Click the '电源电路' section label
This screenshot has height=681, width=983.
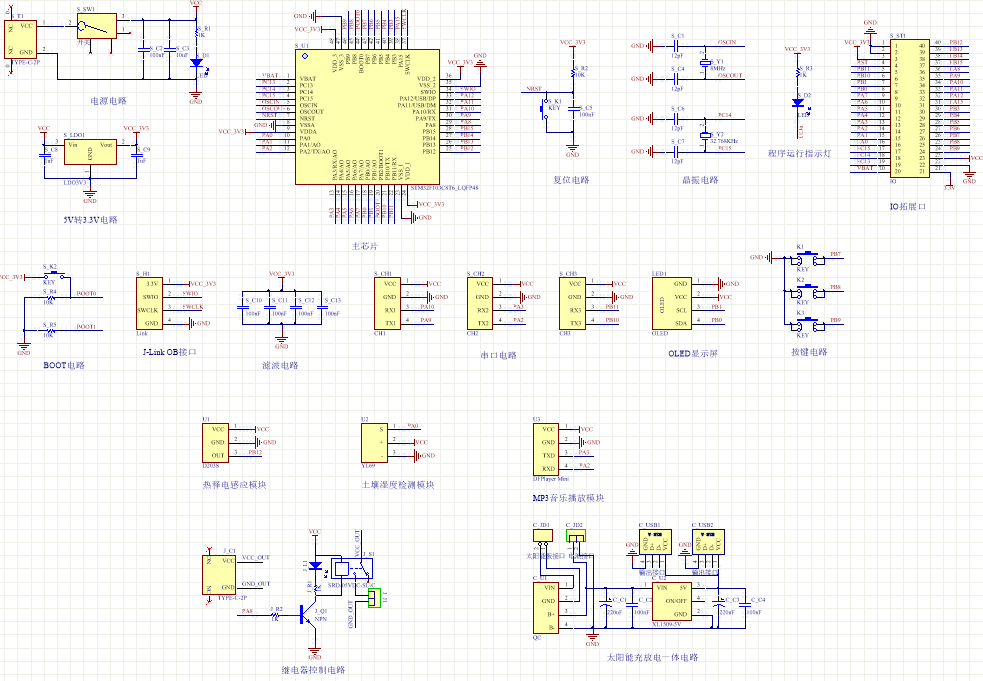click(108, 101)
